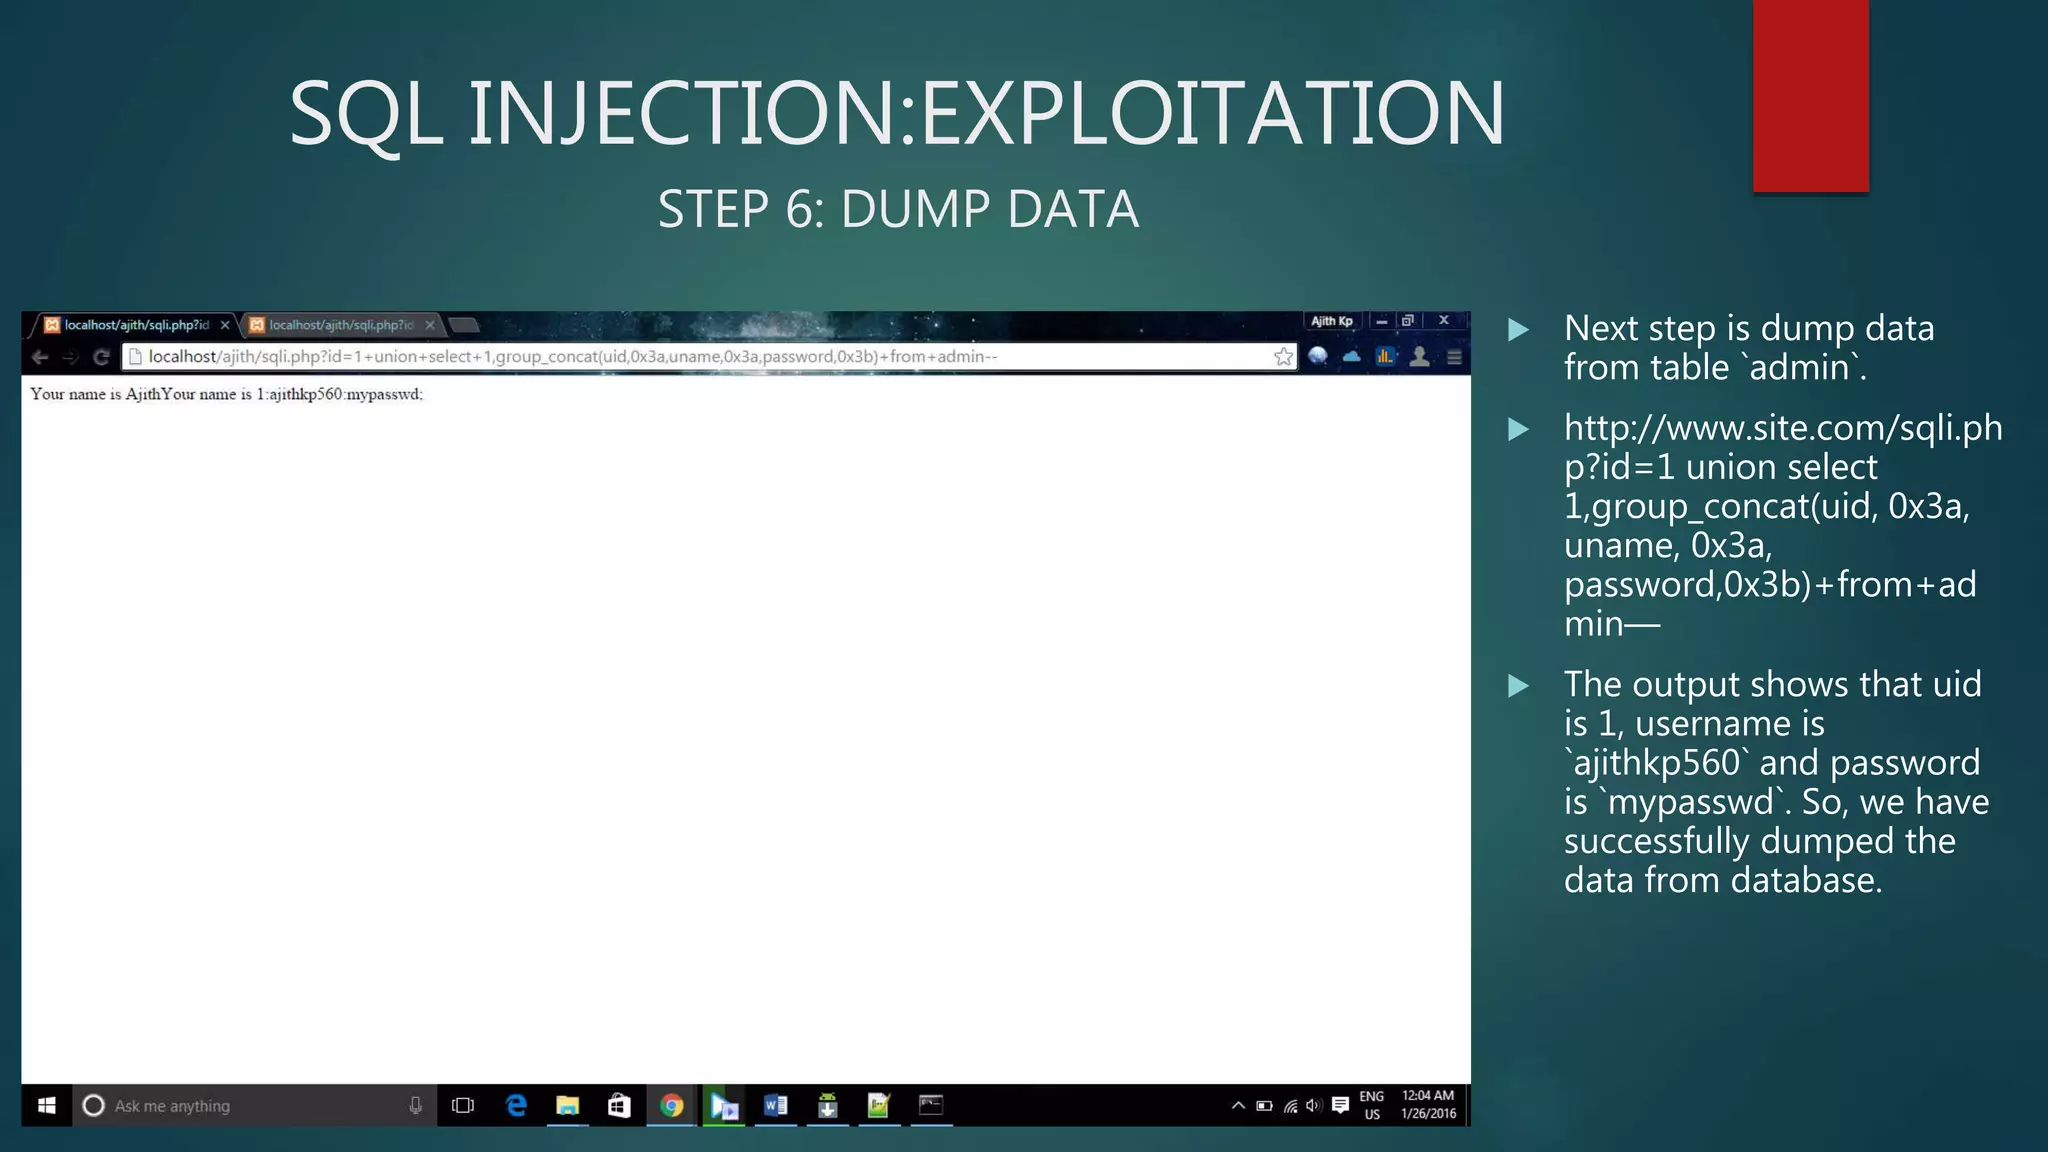The image size is (2048, 1152).
Task: Click the browser back arrow
Action: [40, 357]
